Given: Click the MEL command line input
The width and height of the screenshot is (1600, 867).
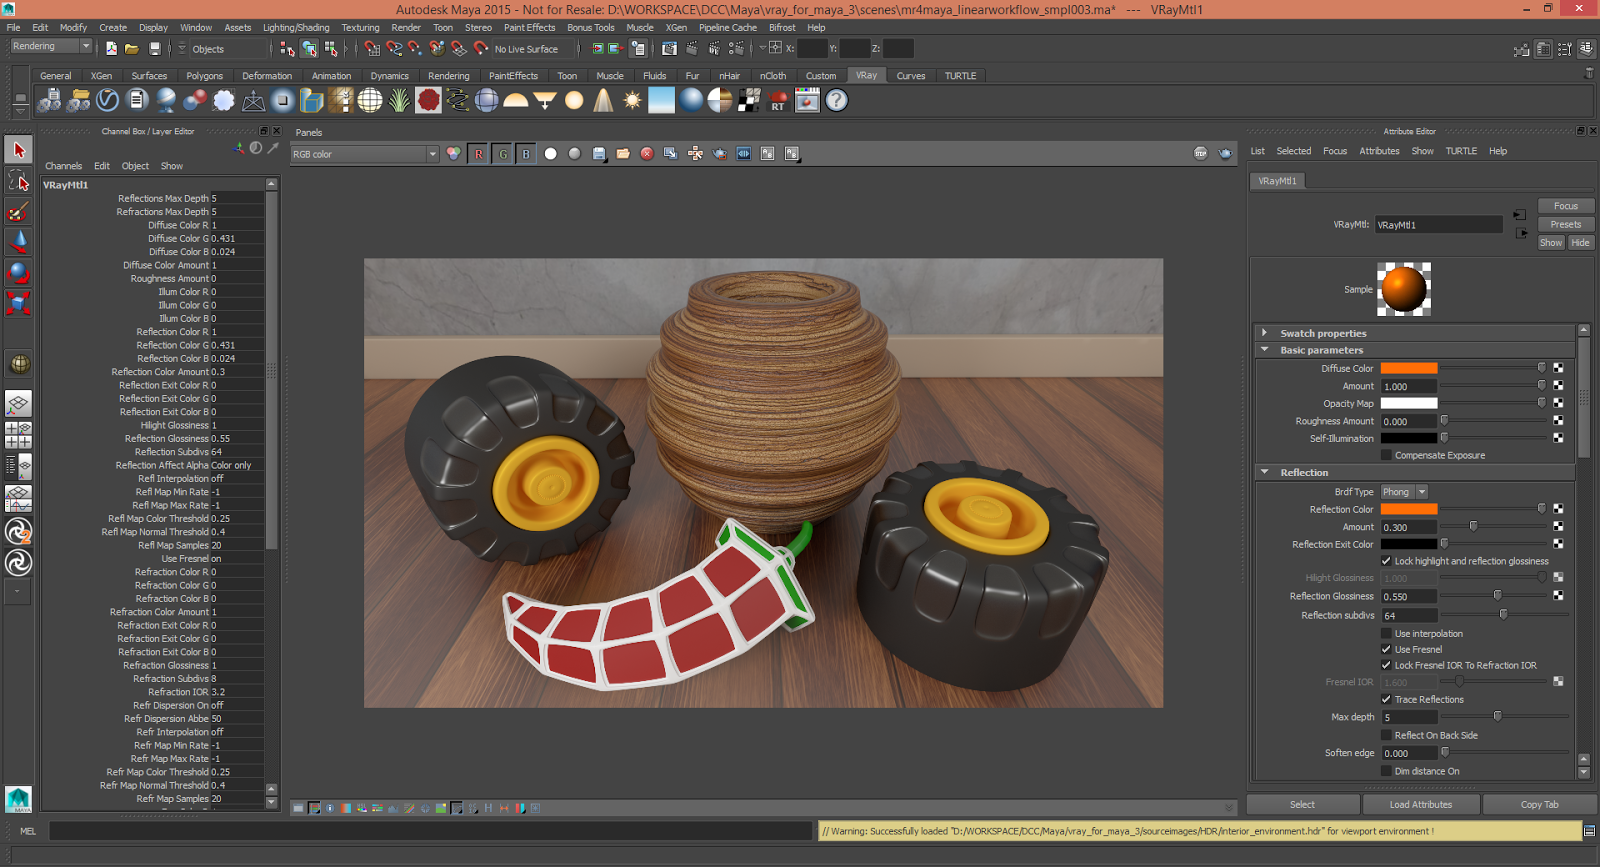Looking at the screenshot, I should click(x=430, y=831).
